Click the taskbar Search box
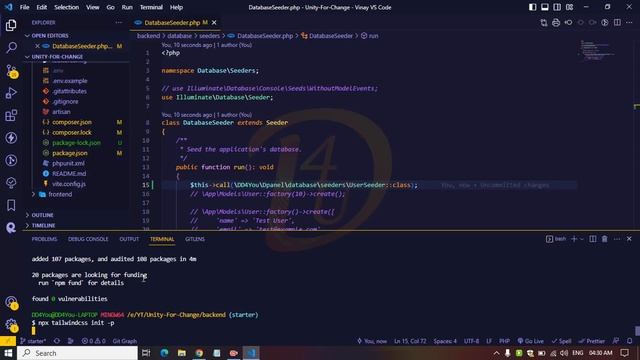Image resolution: width=640 pixels, height=360 pixels. [78, 353]
